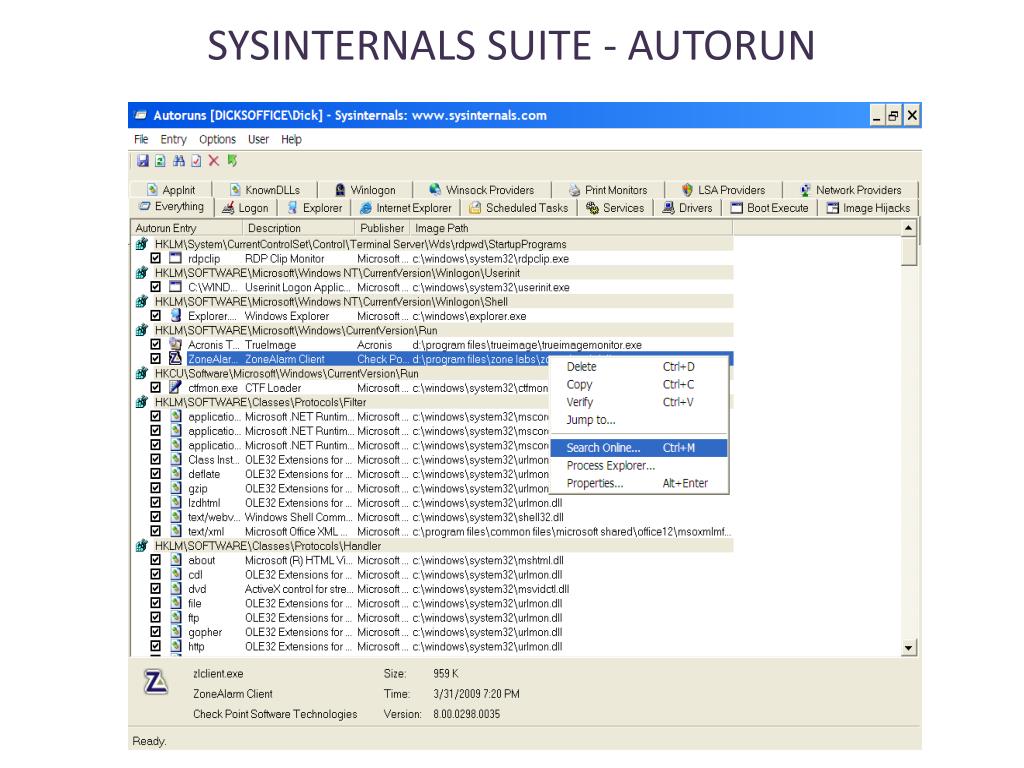This screenshot has height=768, width=1024.
Task: Switch to the Winlogon tab
Action: [365, 190]
